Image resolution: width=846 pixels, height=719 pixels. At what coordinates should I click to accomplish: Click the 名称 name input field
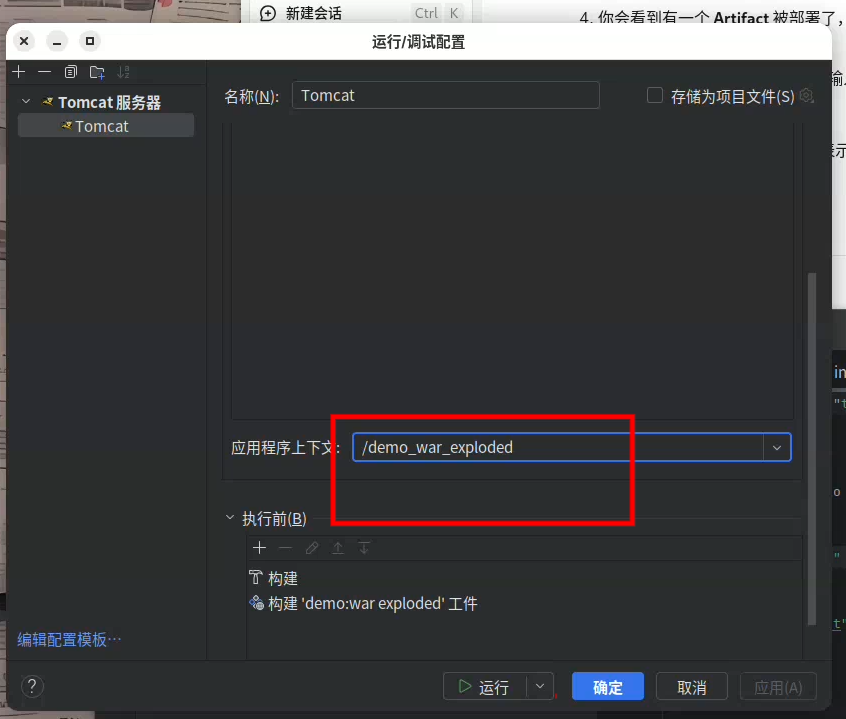[445, 96]
